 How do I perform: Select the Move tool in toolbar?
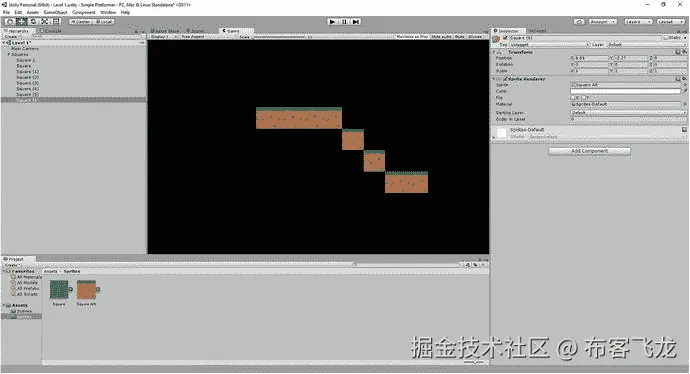21,21
